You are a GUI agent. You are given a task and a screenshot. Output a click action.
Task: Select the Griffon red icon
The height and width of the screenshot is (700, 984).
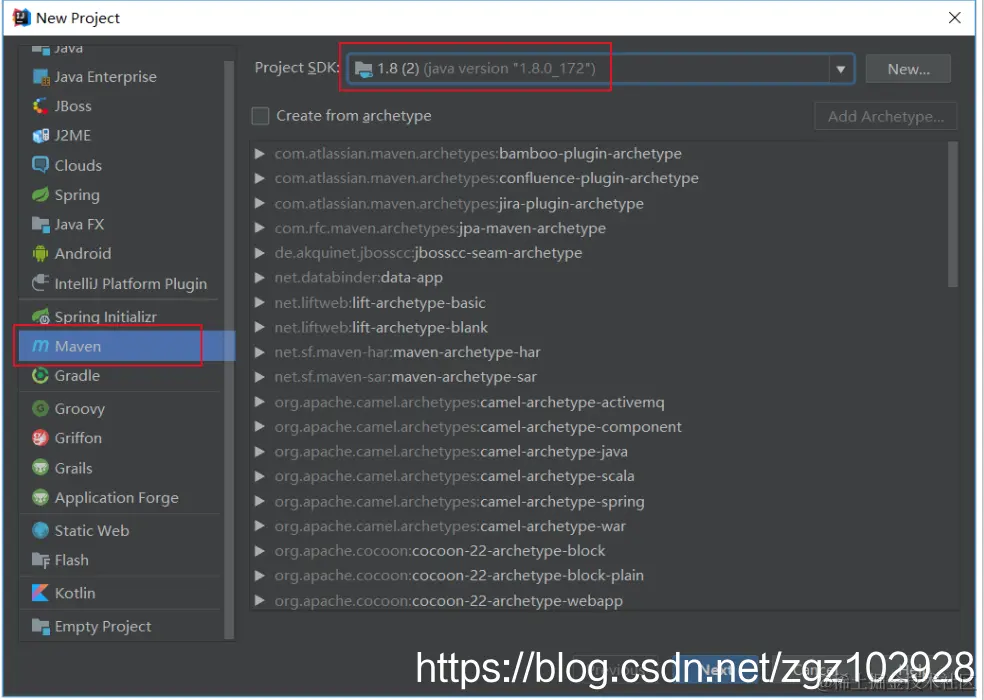[x=41, y=438]
